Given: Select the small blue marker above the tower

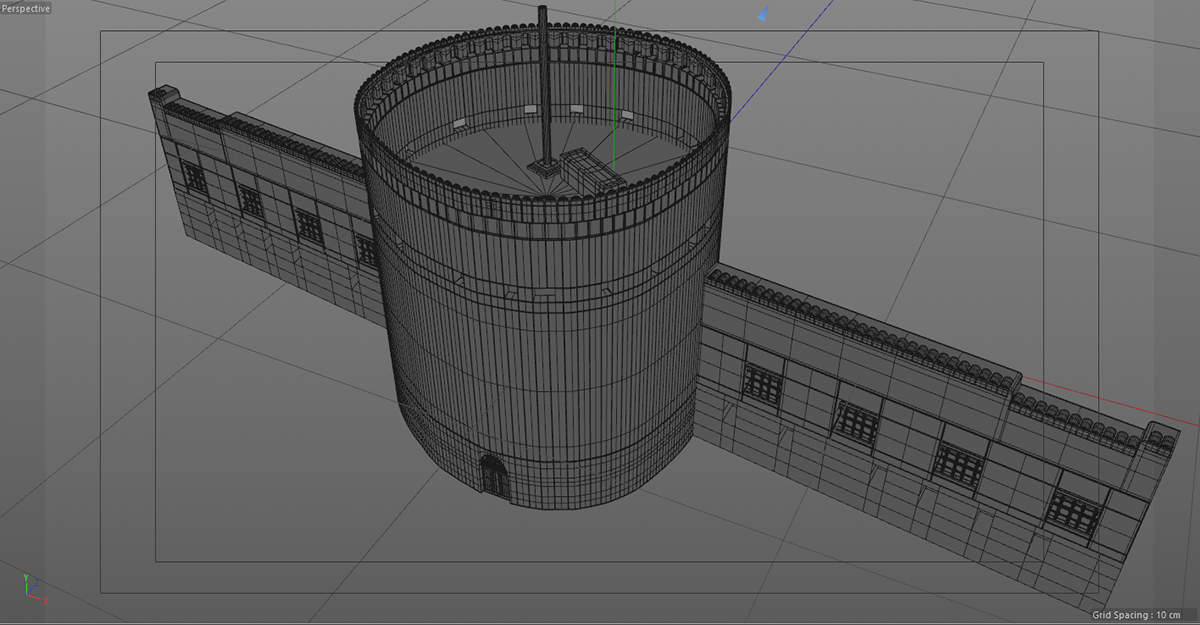Looking at the screenshot, I should pyautogui.click(x=764, y=15).
